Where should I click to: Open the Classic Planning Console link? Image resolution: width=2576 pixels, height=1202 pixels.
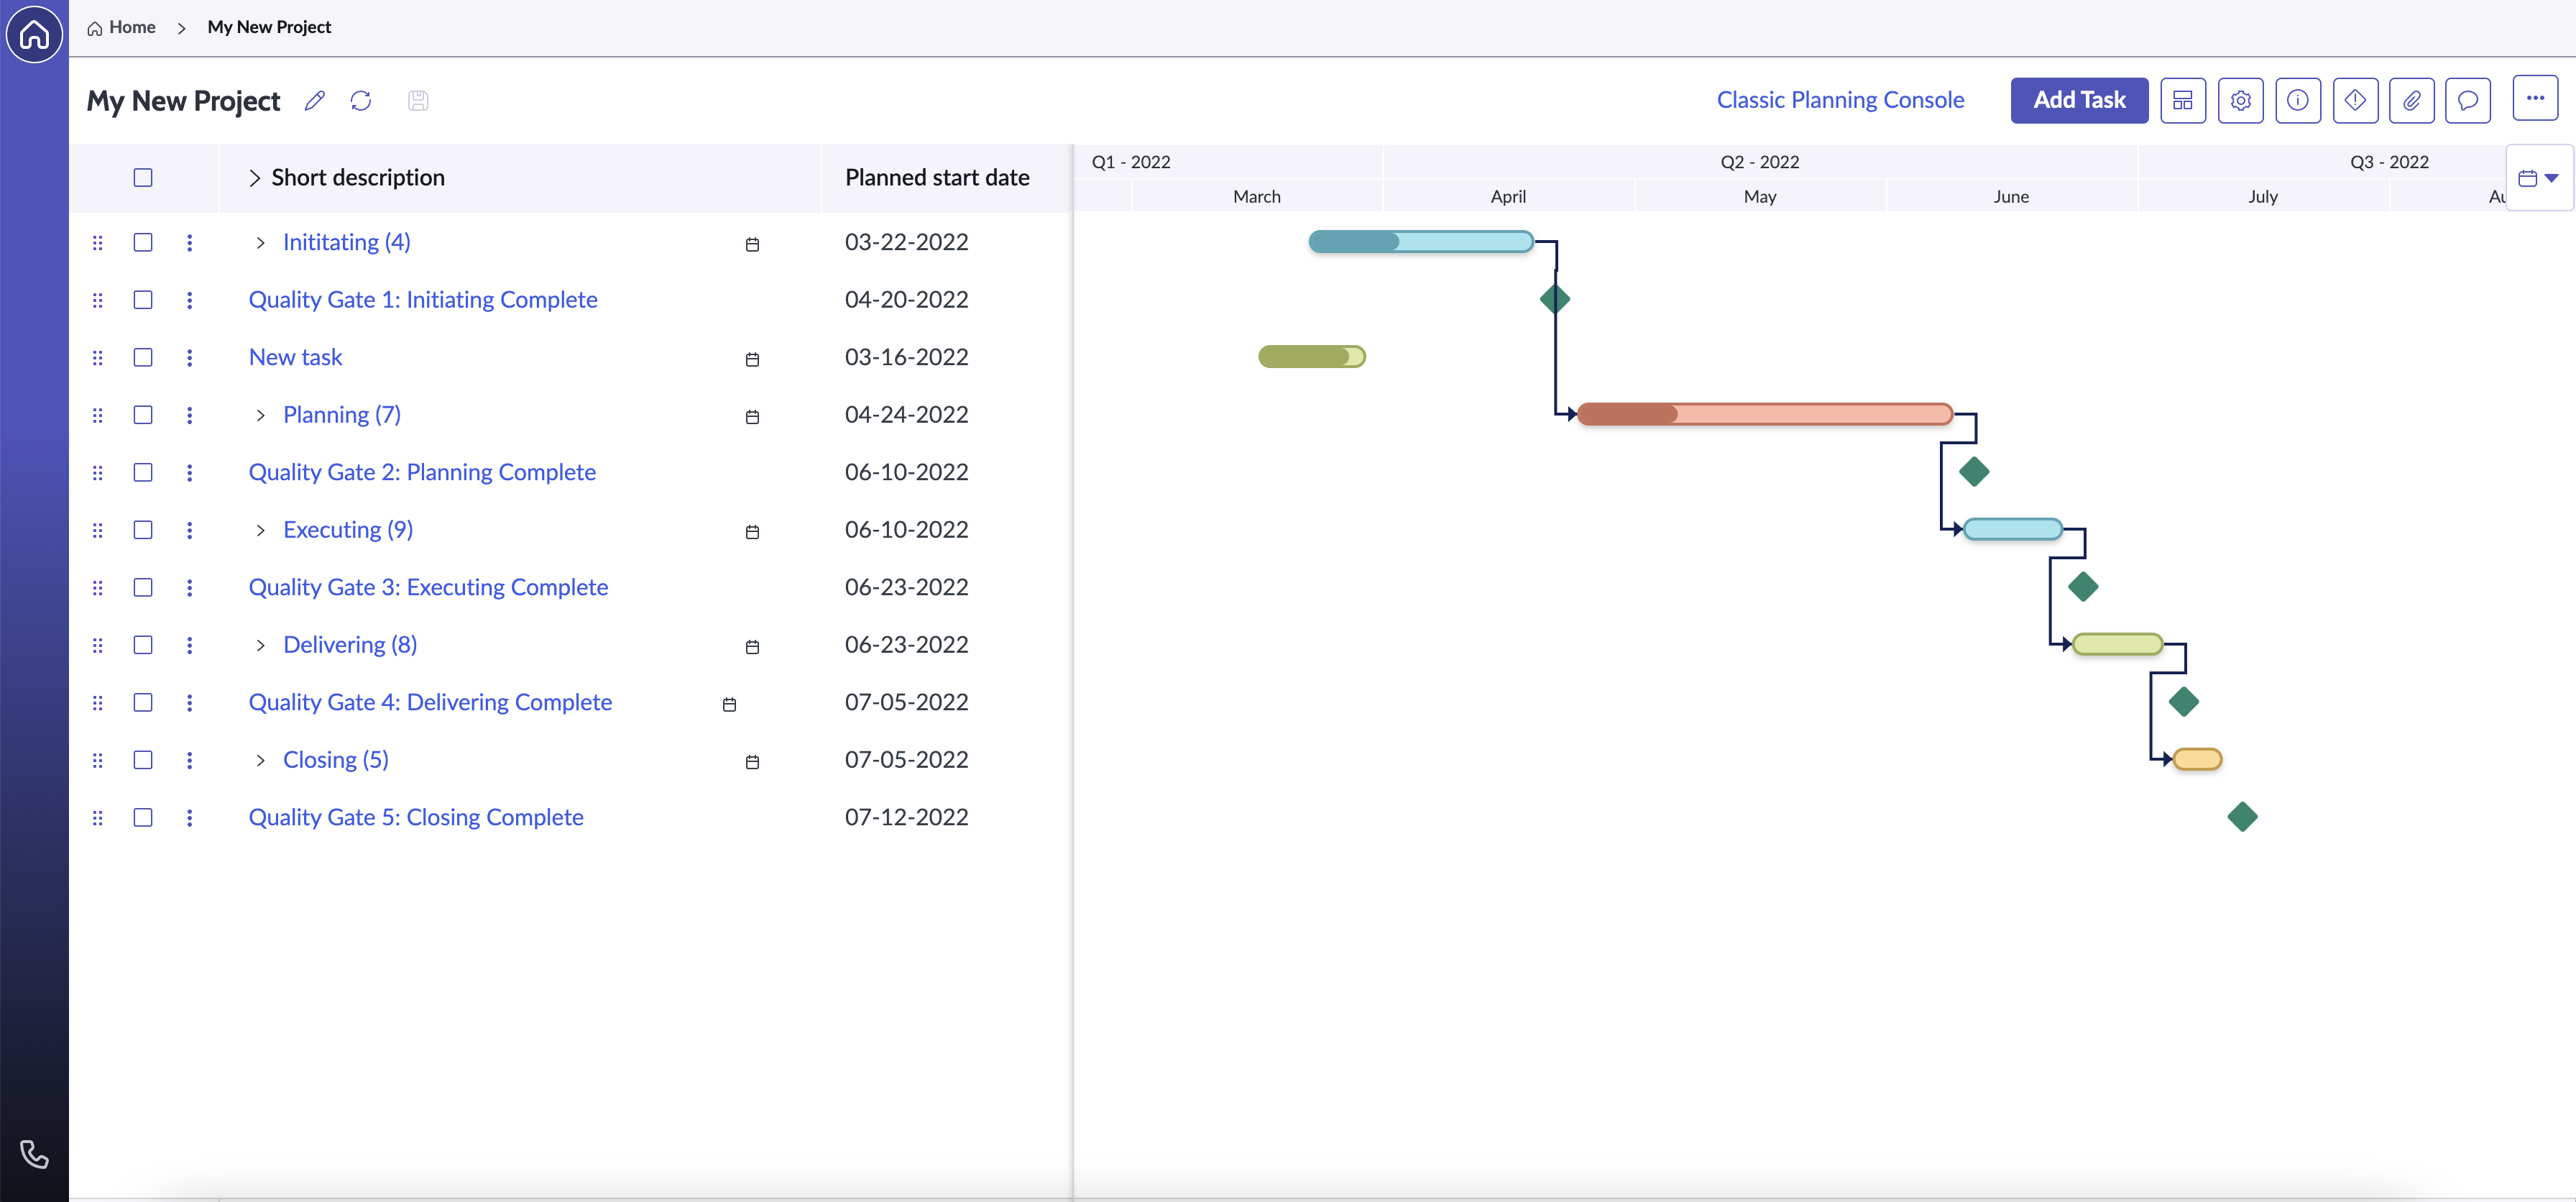(1839, 100)
